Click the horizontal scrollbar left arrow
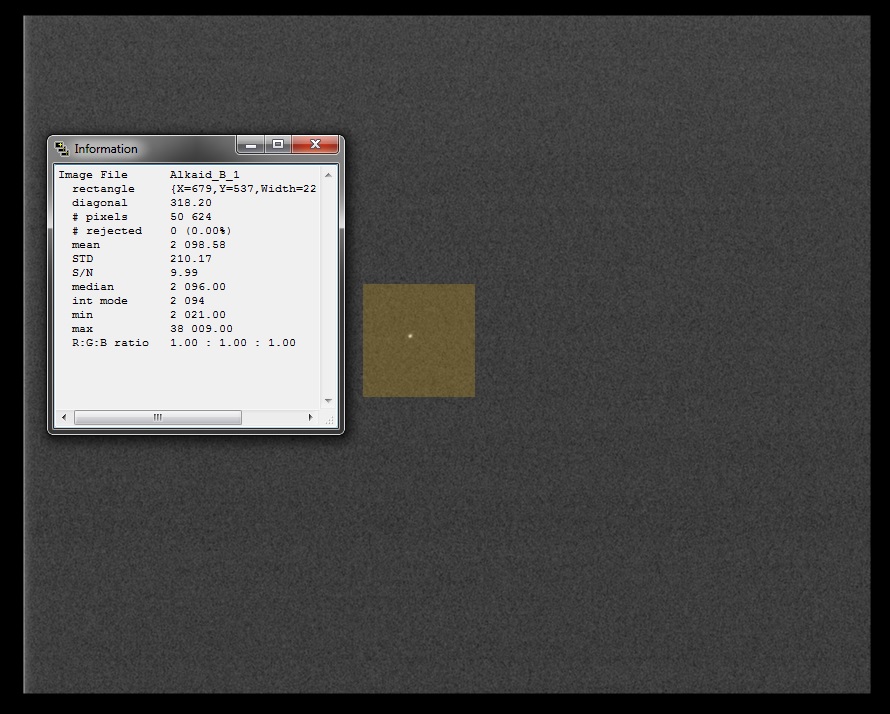This screenshot has width=890, height=714. click(x=65, y=417)
